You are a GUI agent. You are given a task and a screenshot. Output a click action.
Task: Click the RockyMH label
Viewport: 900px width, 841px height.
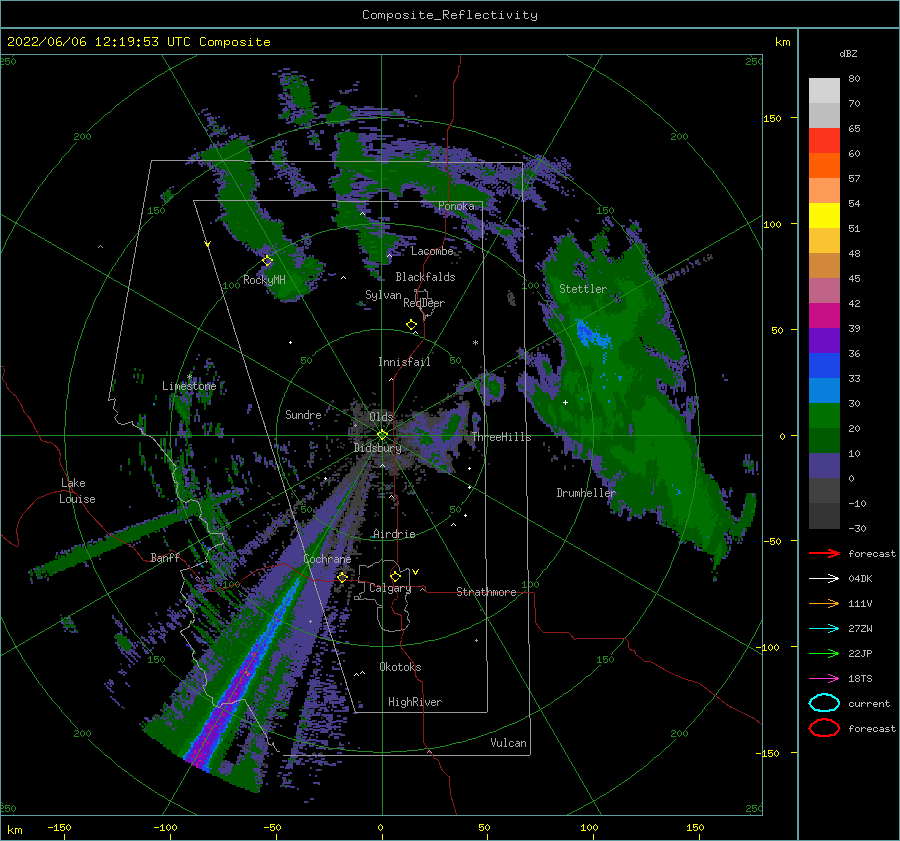(x=264, y=280)
